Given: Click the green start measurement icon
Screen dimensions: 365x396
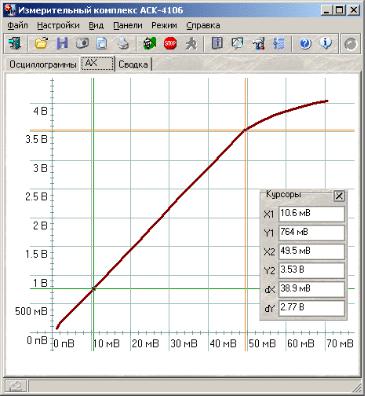Looking at the screenshot, I should click(x=150, y=44).
